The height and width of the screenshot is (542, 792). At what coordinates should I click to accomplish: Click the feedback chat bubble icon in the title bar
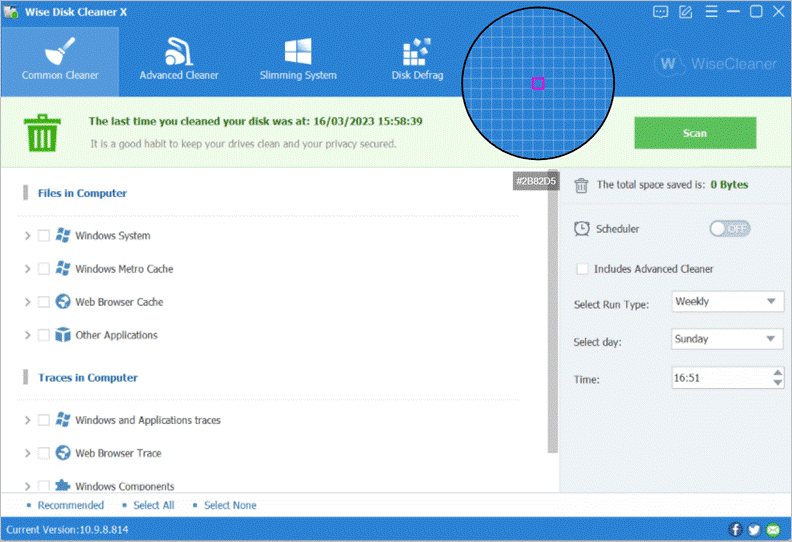660,12
